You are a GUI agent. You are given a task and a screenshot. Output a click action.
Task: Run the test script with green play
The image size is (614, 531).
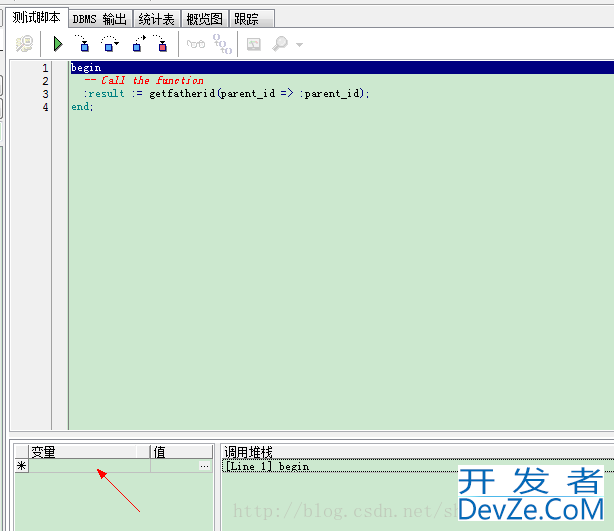click(x=58, y=44)
